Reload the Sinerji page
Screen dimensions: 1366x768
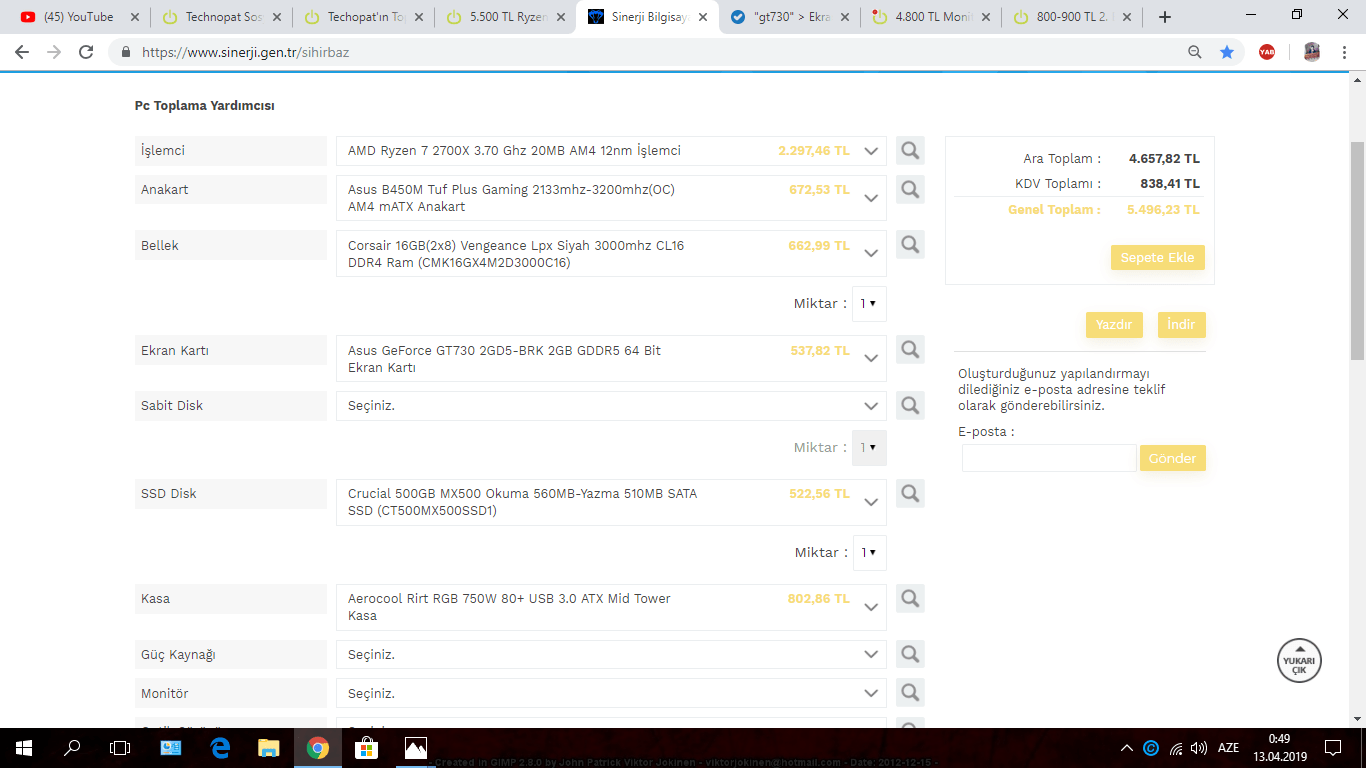86,52
